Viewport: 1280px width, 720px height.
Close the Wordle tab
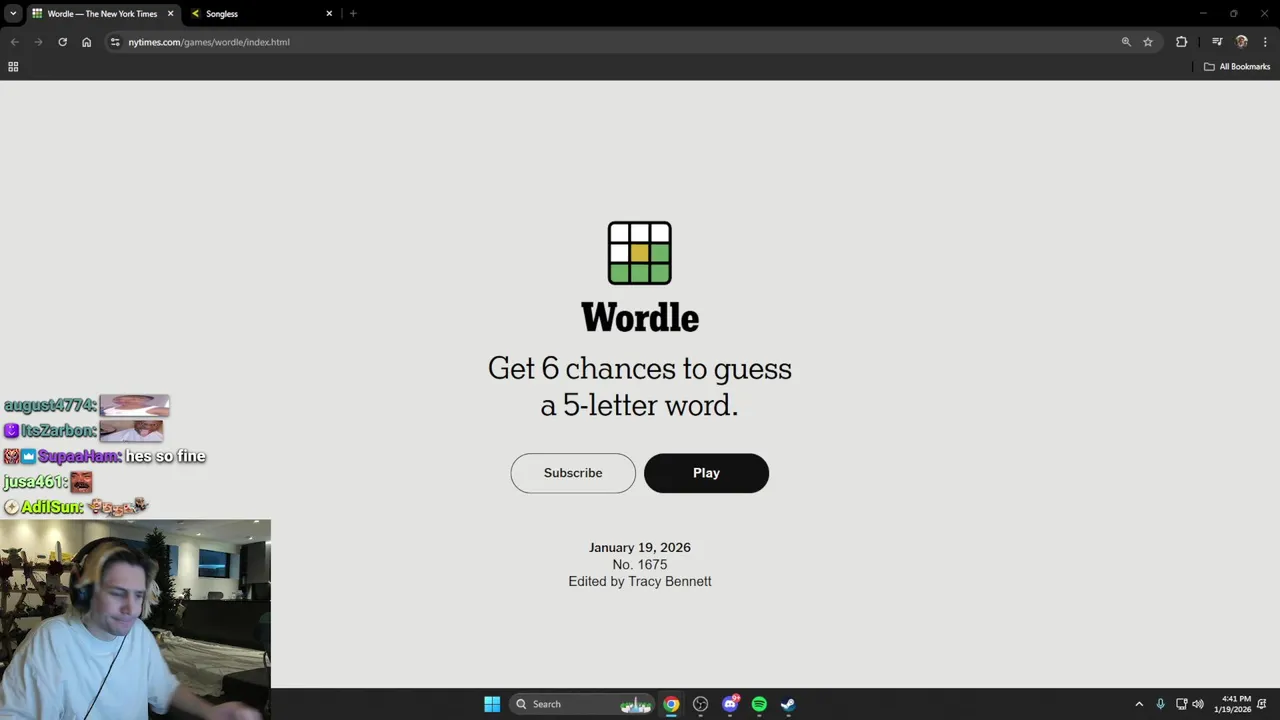click(x=170, y=14)
